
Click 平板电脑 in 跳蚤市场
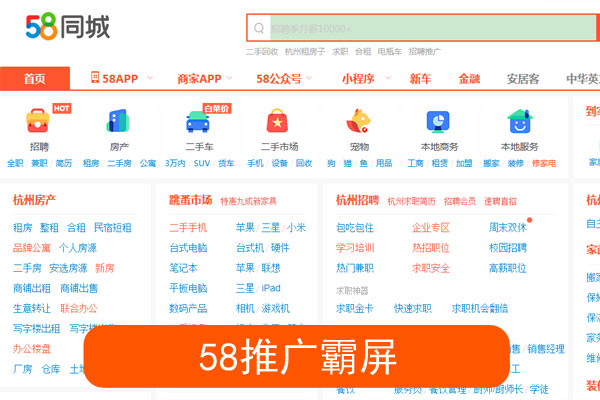tap(188, 288)
